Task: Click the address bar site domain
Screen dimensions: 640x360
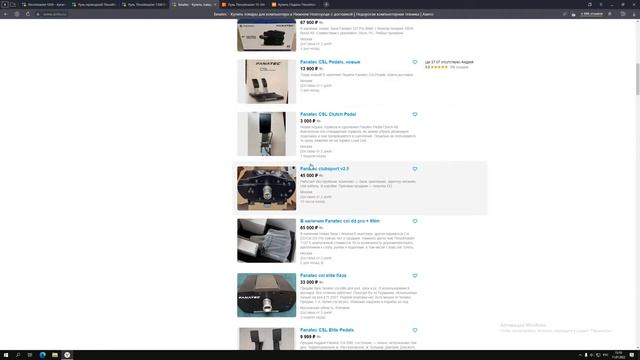Action: [x=55, y=14]
